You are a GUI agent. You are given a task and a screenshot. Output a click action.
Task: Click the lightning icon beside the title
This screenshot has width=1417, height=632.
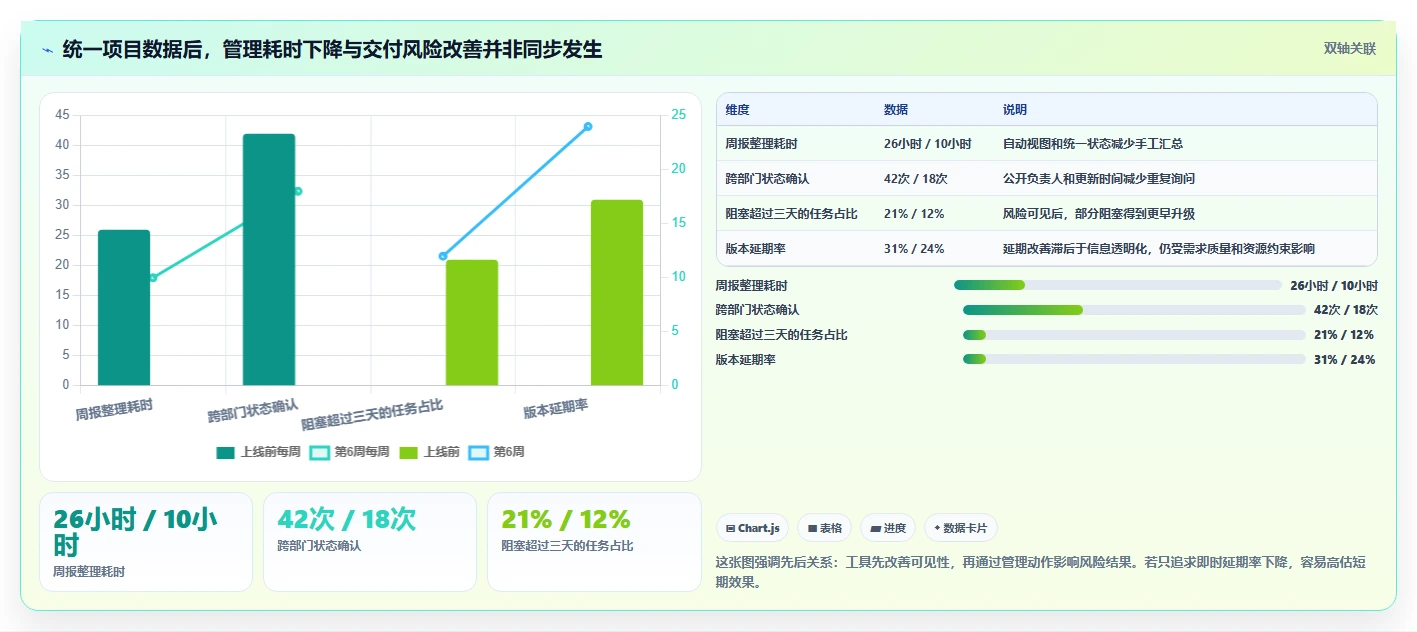coord(48,50)
